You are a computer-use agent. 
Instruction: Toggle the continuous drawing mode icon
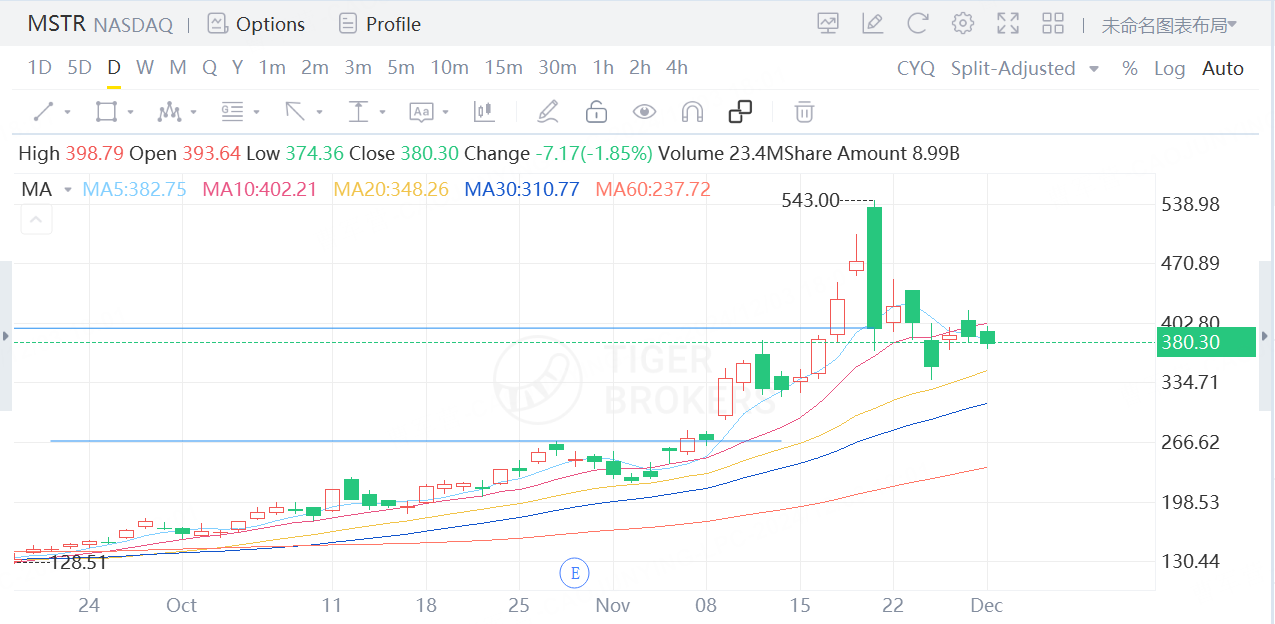(x=740, y=112)
